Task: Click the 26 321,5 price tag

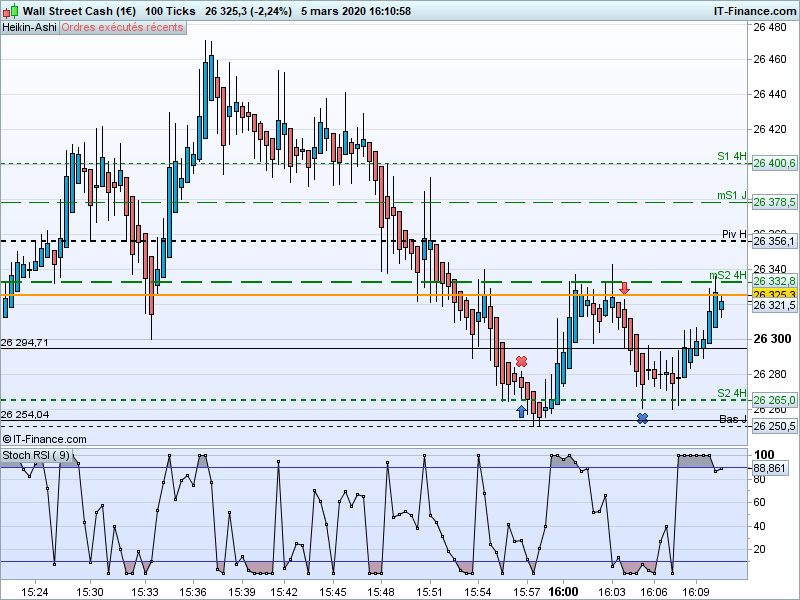Action: tap(774, 305)
